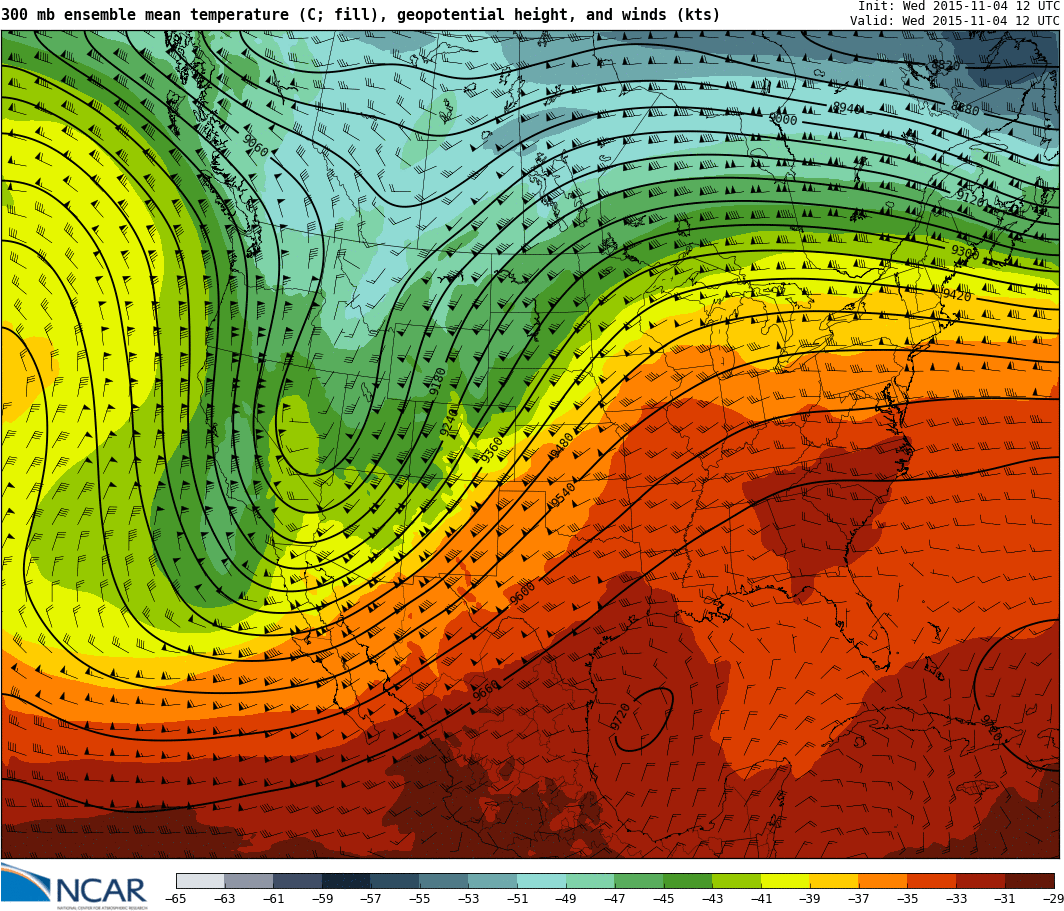1064x911 pixels.
Task: Click the -35 colorbar tick label
Action: click(x=908, y=898)
